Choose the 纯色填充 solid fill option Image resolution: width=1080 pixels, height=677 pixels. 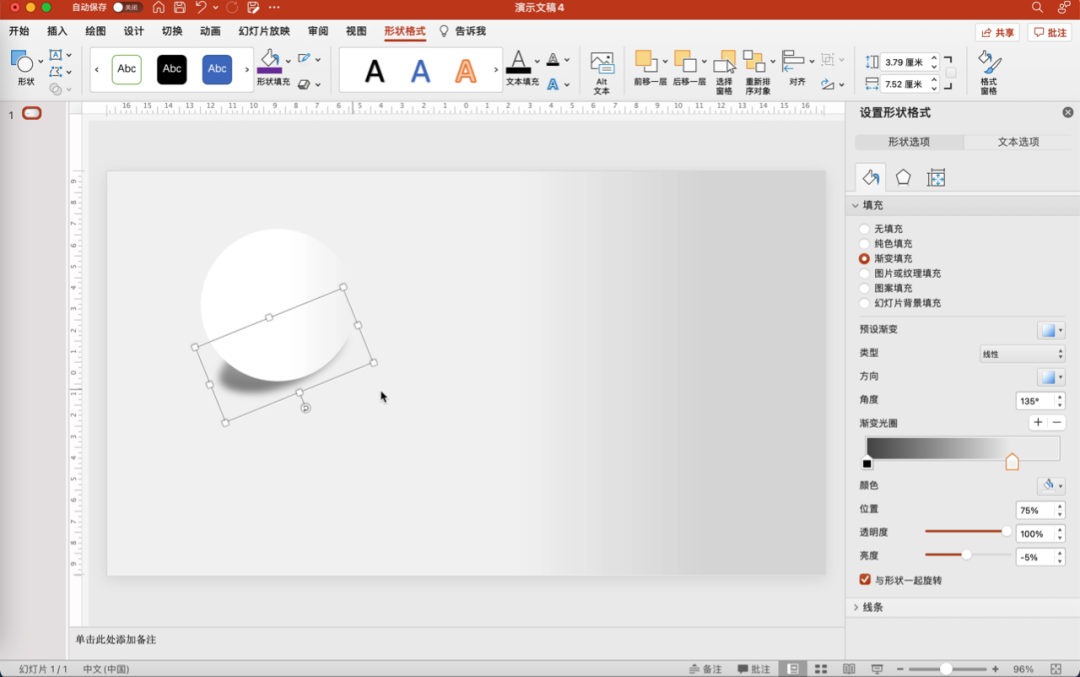[x=864, y=244]
